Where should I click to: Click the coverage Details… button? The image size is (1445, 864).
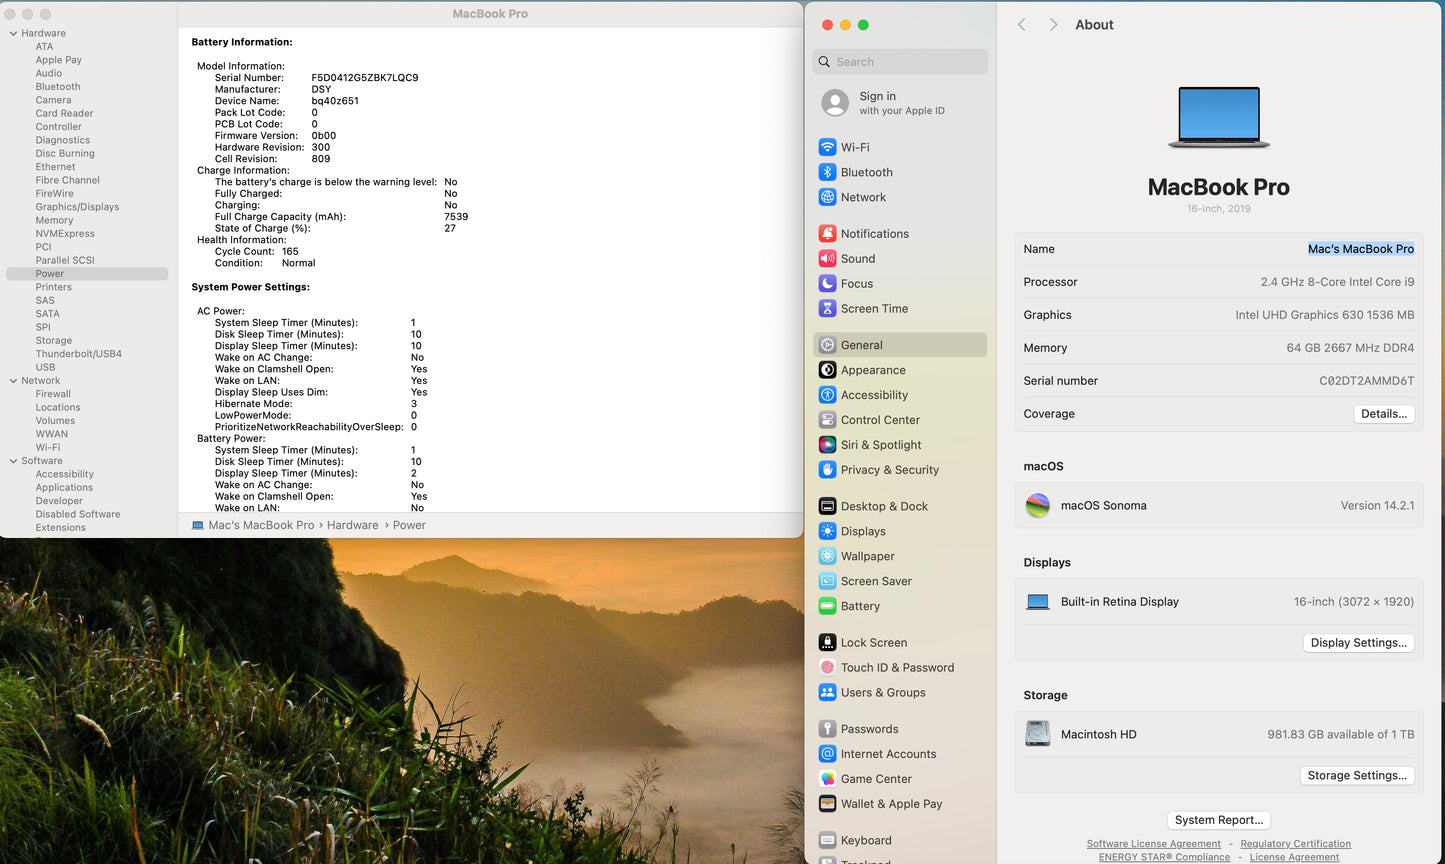[x=1384, y=414]
